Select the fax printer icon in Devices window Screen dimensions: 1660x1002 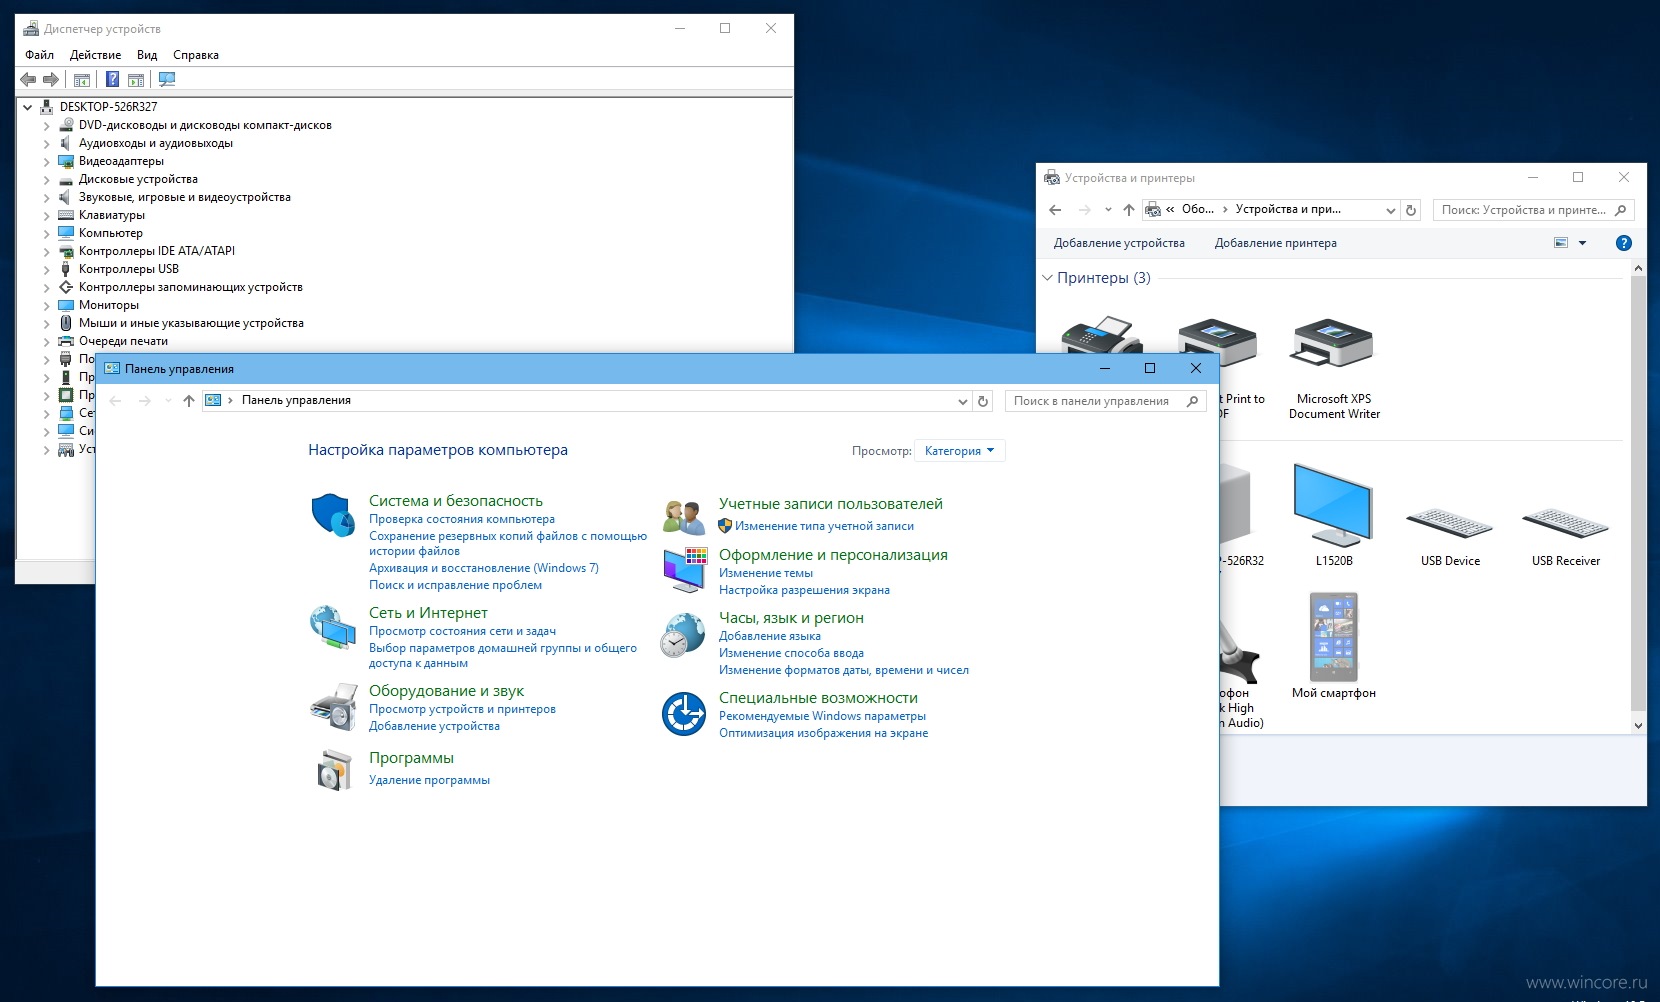click(1102, 335)
